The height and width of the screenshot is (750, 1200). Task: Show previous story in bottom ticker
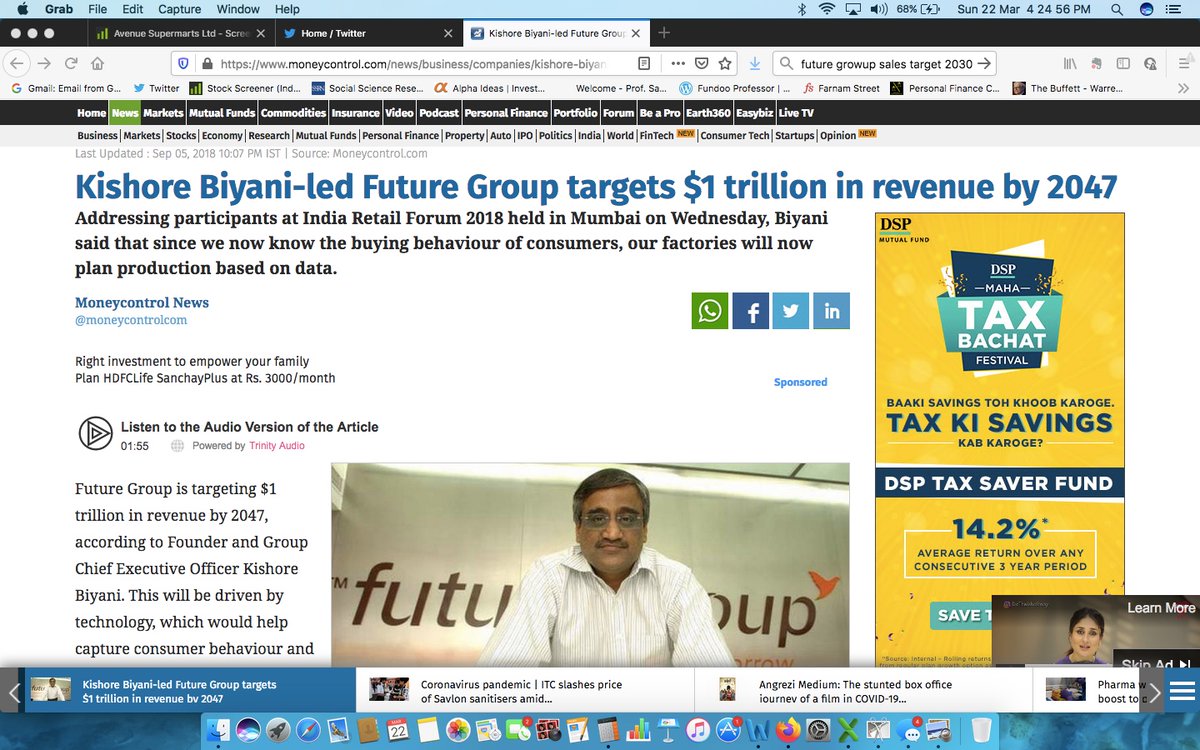point(13,691)
